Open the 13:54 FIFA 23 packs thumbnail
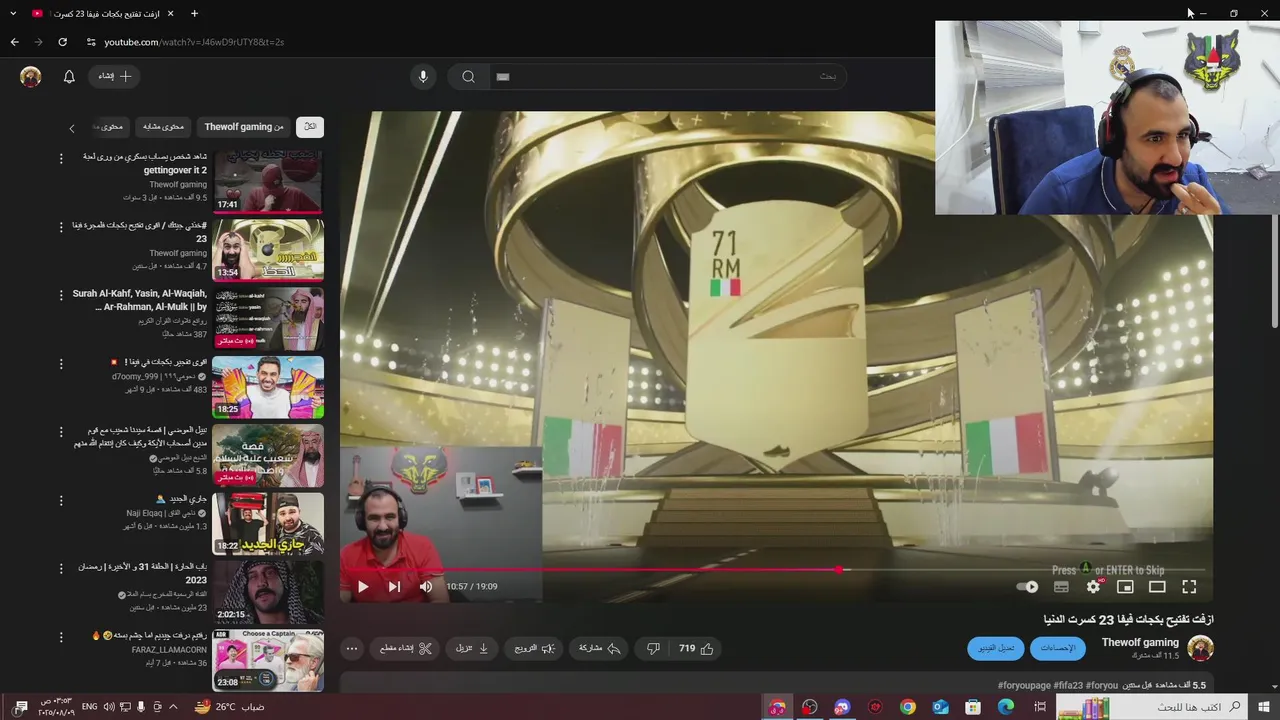This screenshot has height=720, width=1280. point(268,250)
